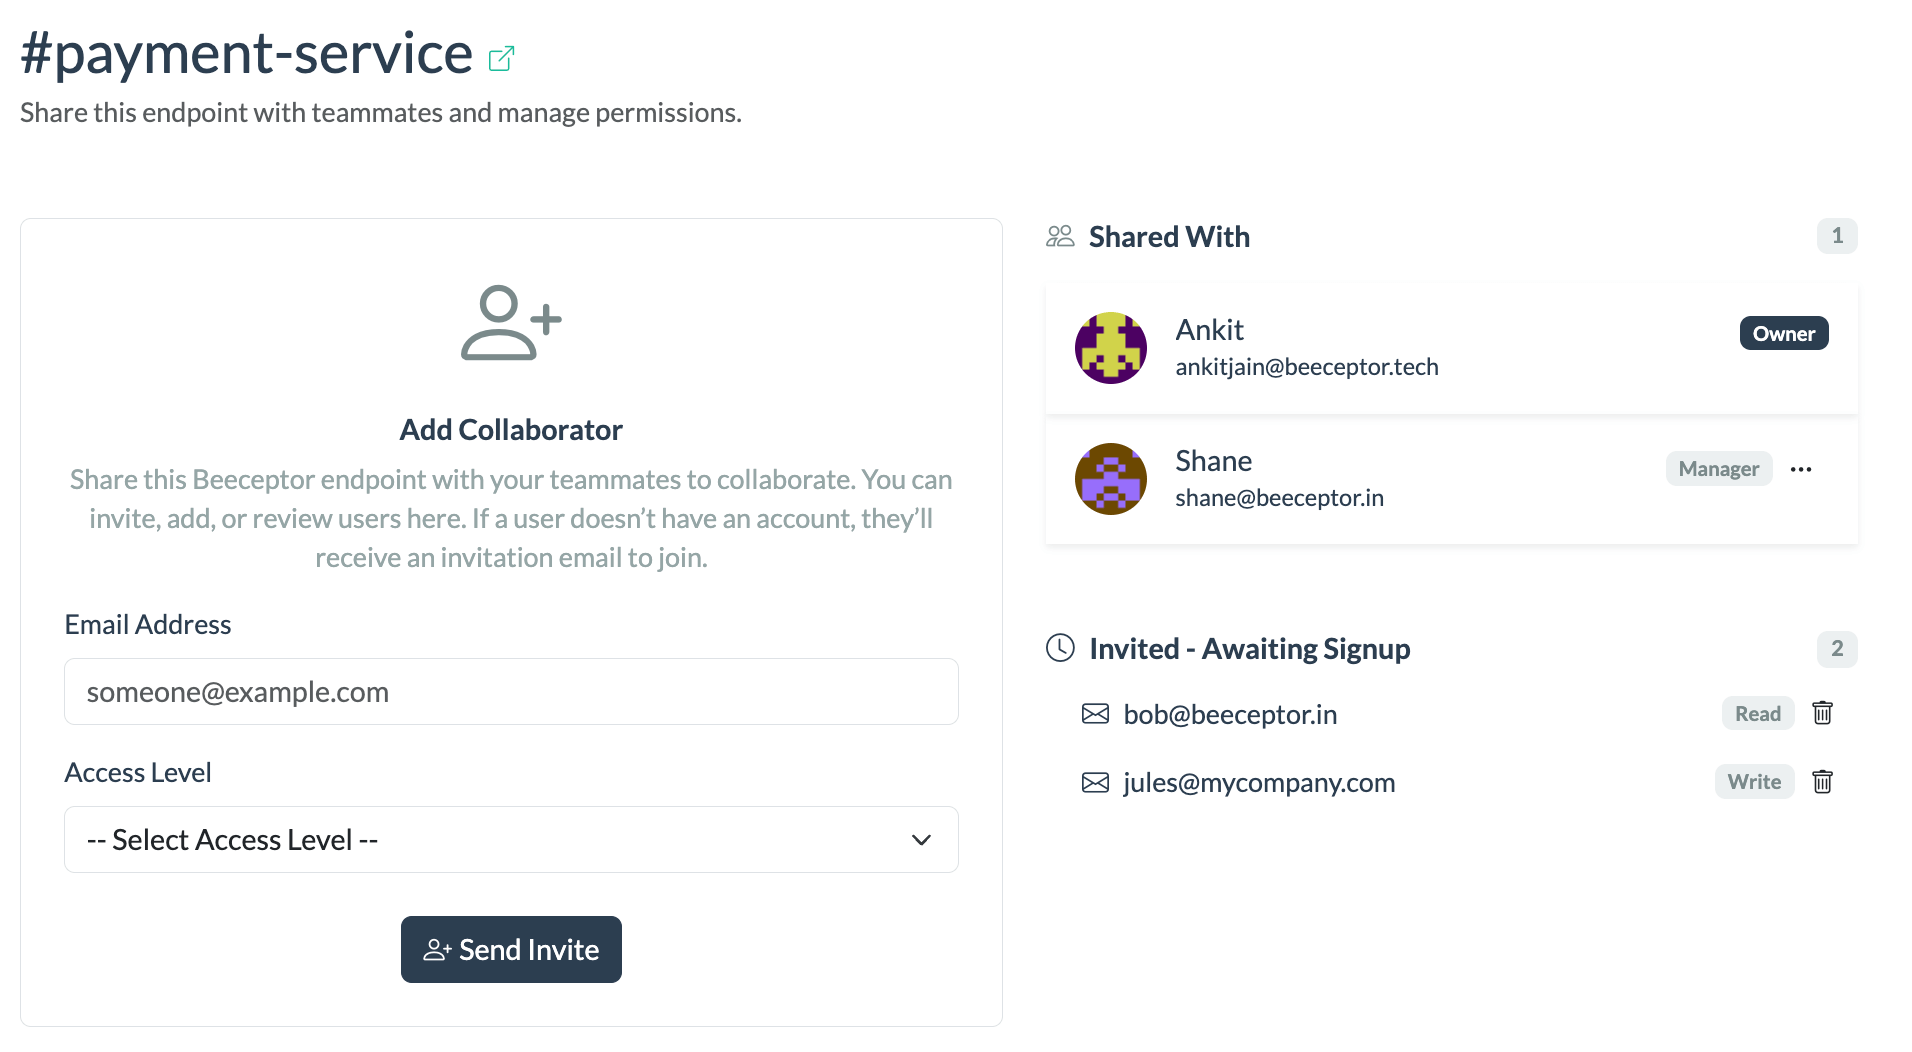The image size is (1912, 1052).
Task: Click the Owner badge for Ankit
Action: point(1783,334)
